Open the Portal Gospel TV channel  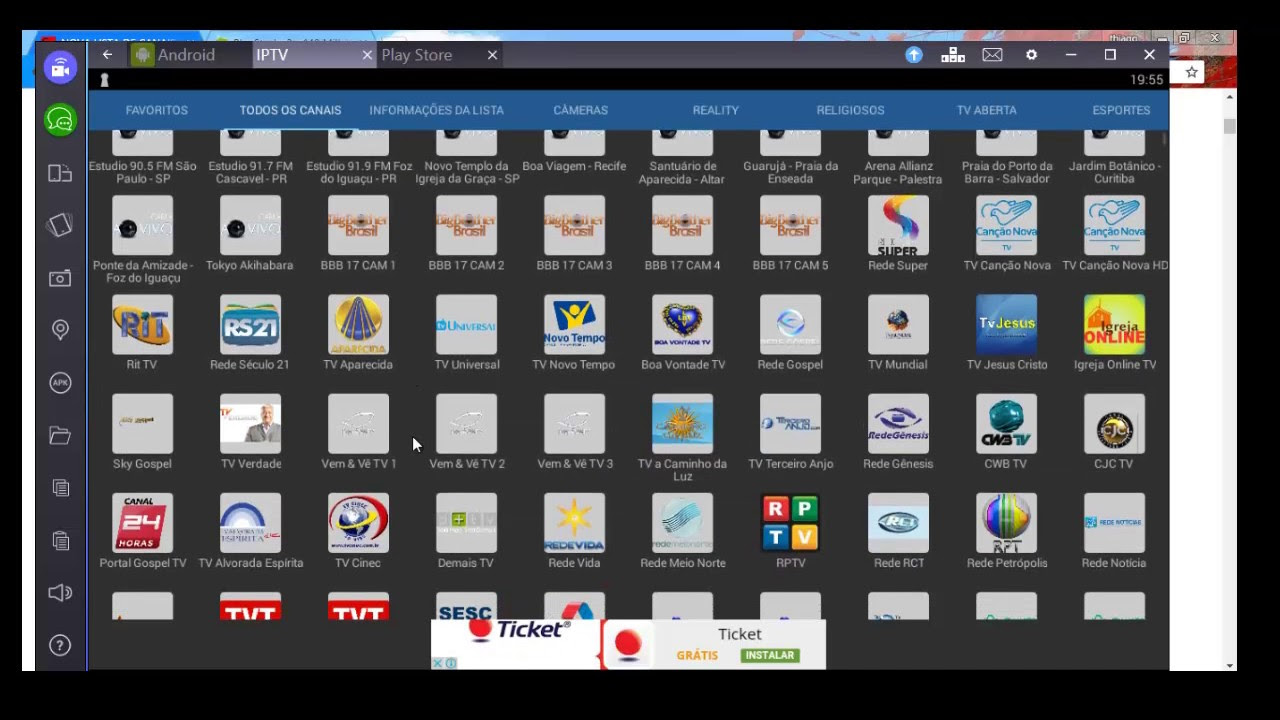142,523
